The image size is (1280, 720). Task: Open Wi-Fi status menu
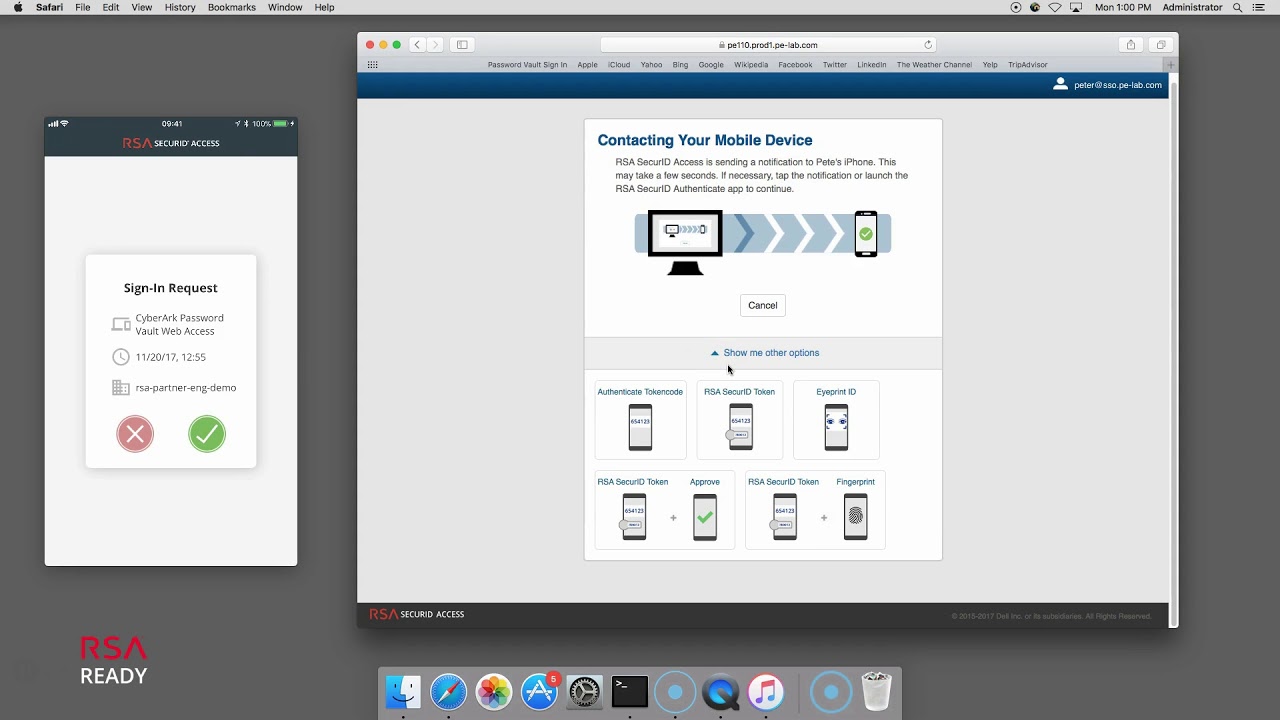[1055, 7]
